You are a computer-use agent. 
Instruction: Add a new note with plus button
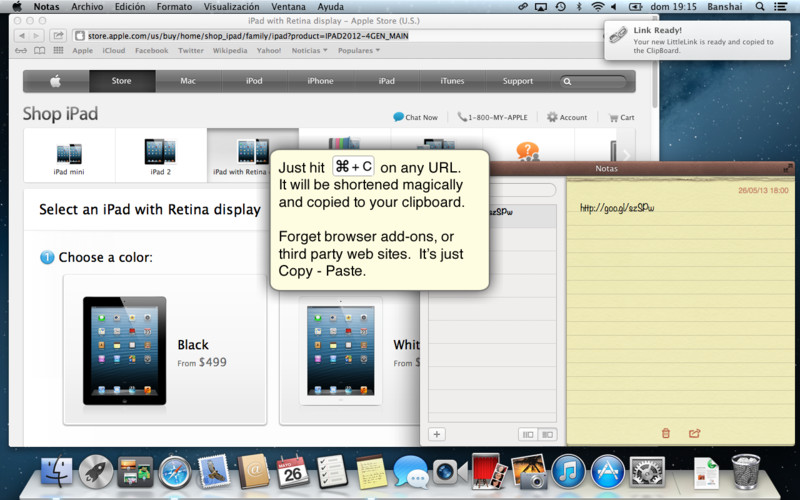tap(437, 434)
